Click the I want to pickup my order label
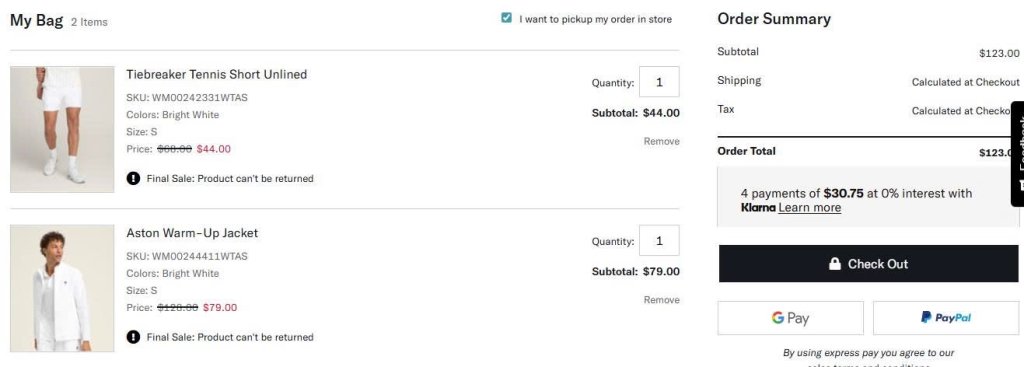The width and height of the screenshot is (1024, 367). coord(596,19)
